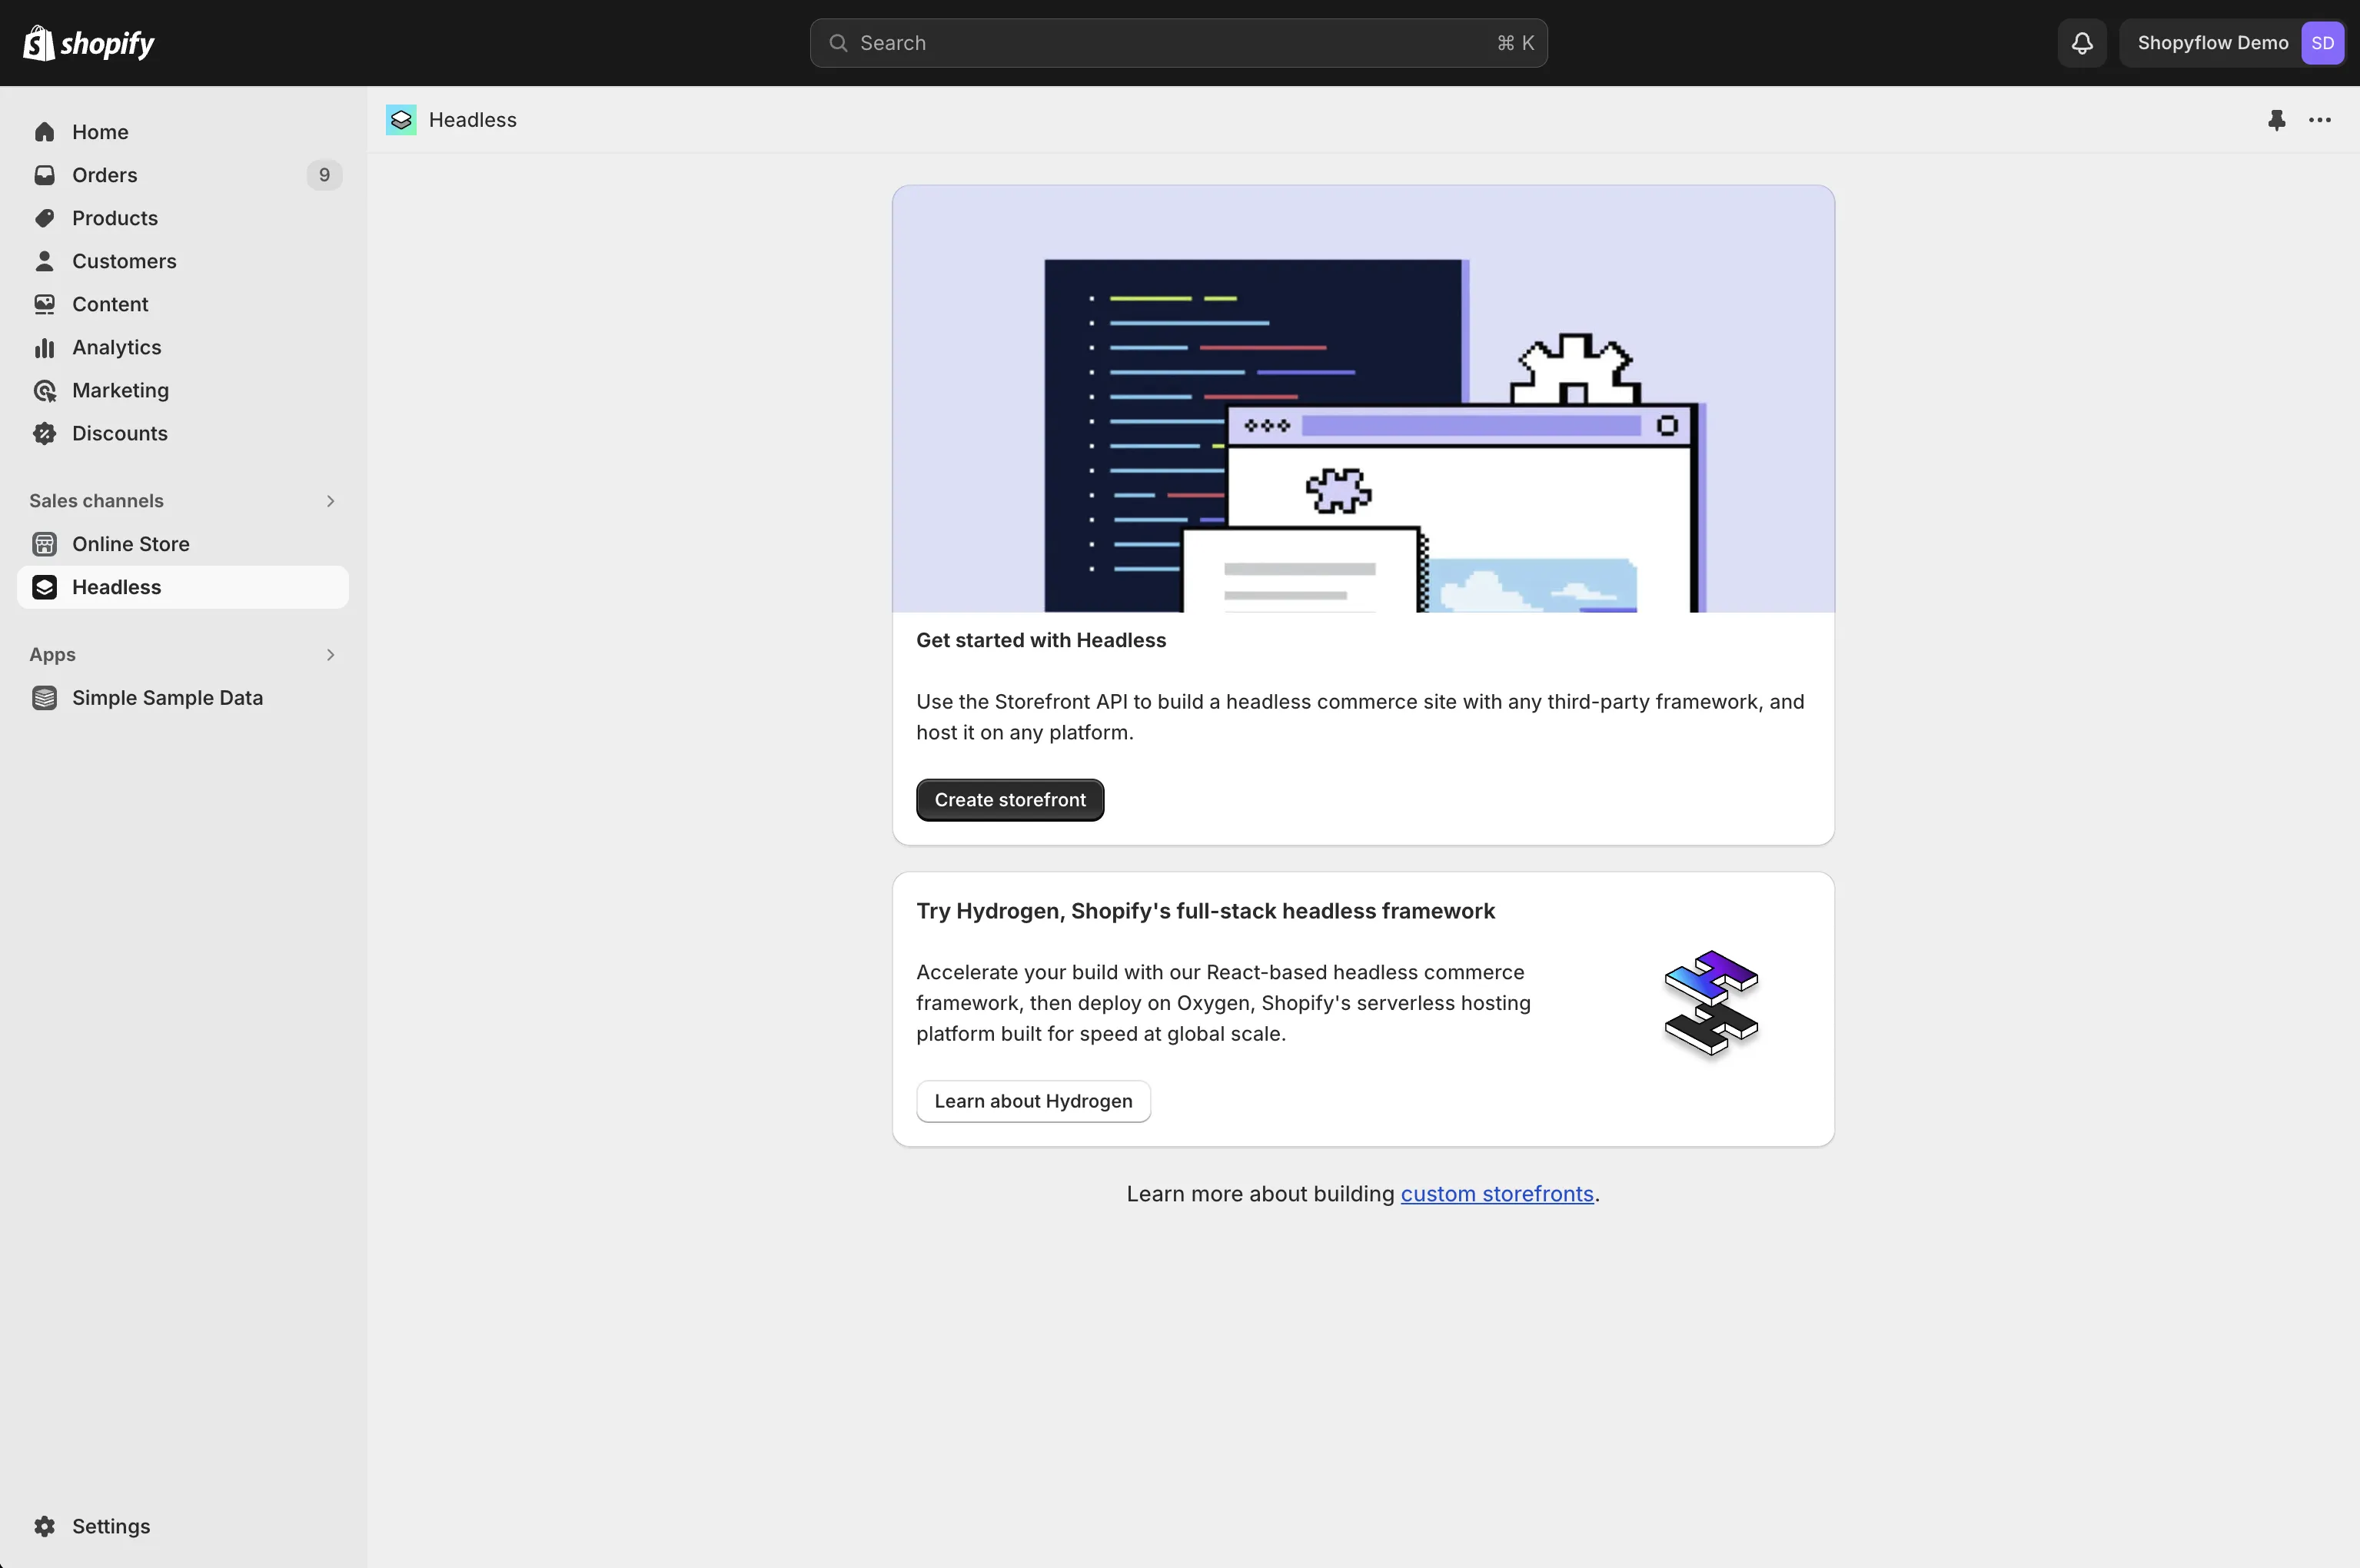Open Marketing section

click(x=183, y=390)
